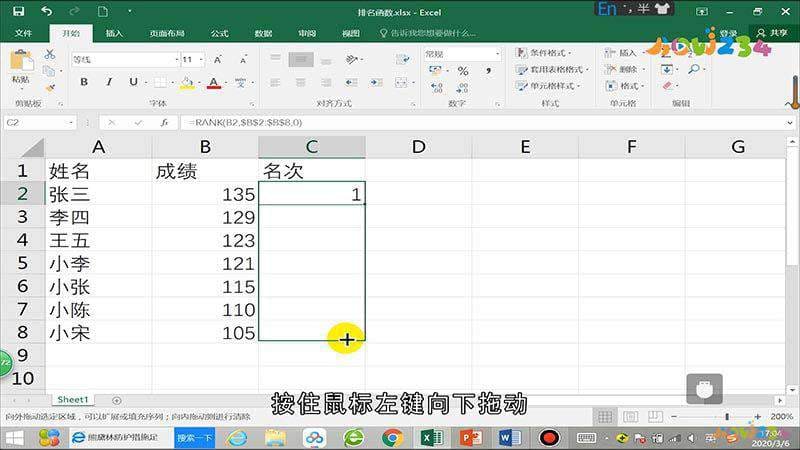Center text horizontally
This screenshot has width=800, height=450.
tap(301, 82)
